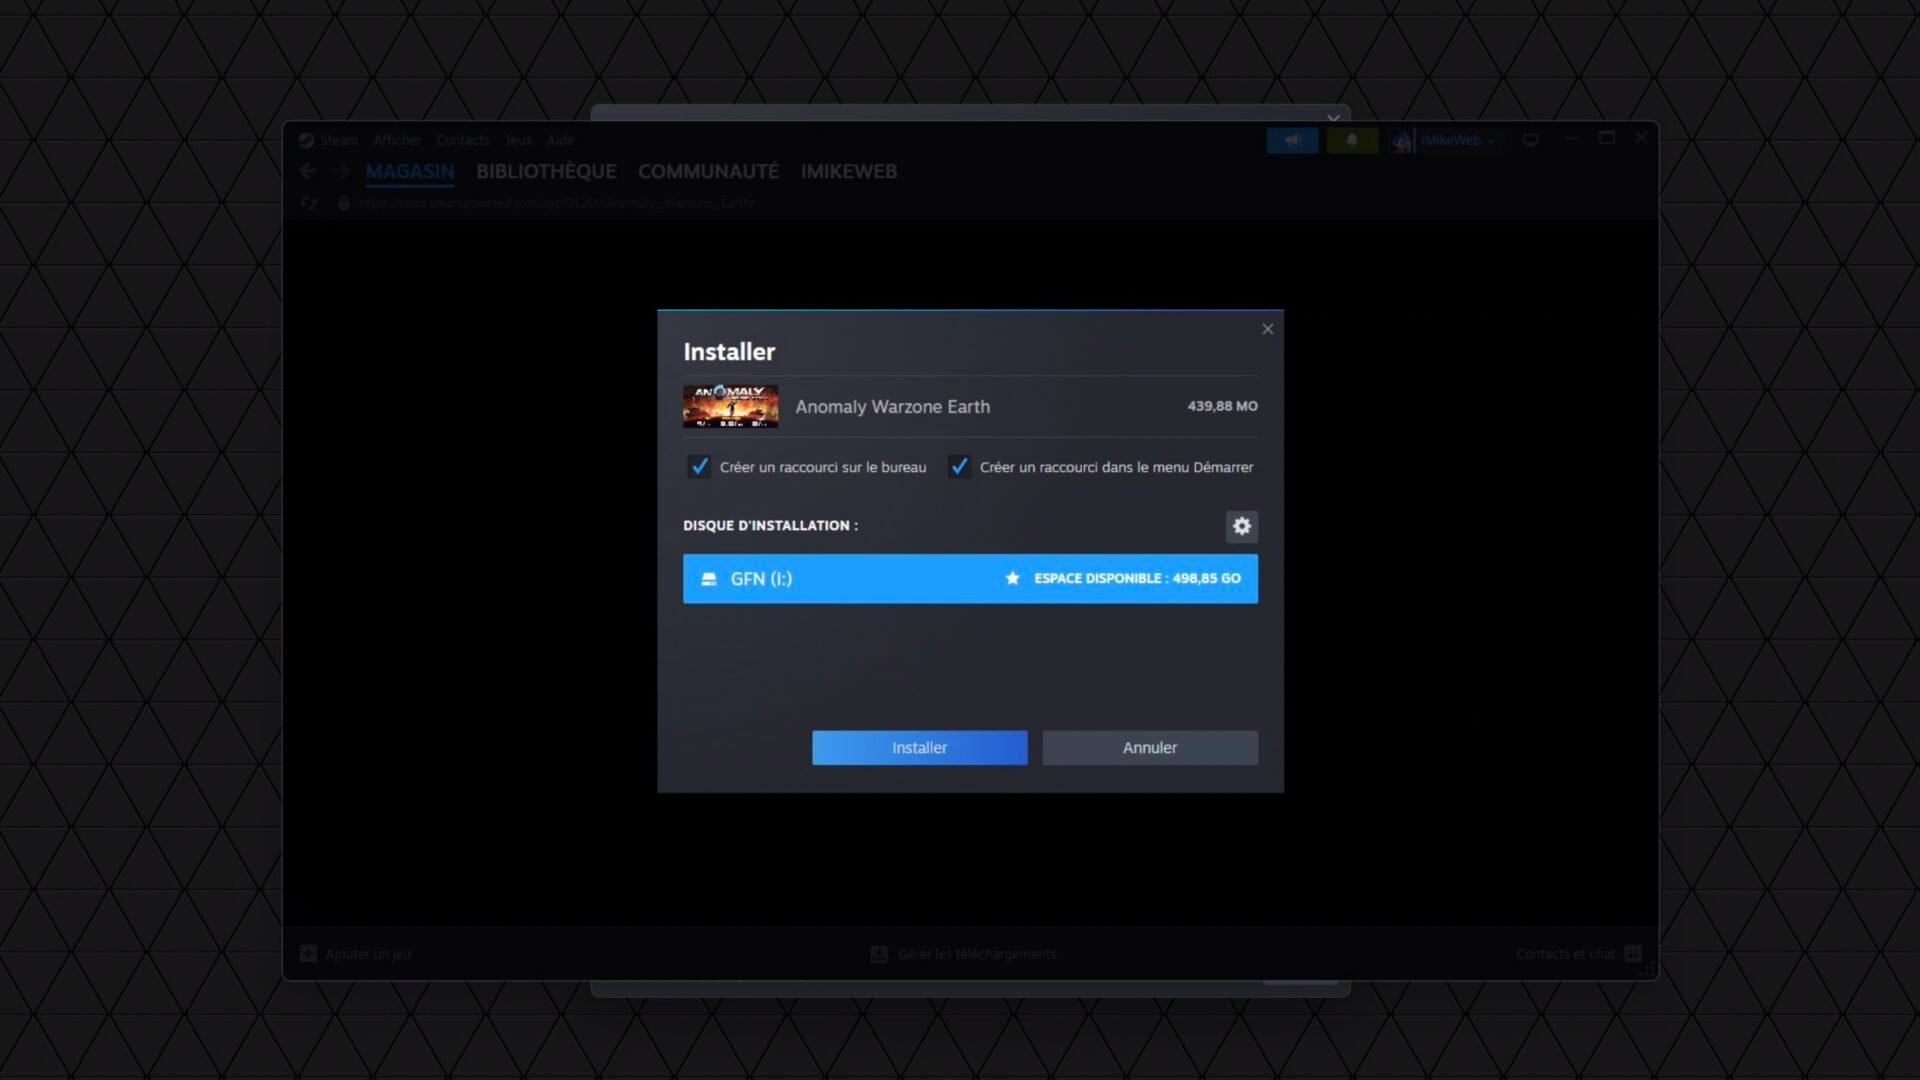Click the lock icon beside the store URL

click(344, 203)
